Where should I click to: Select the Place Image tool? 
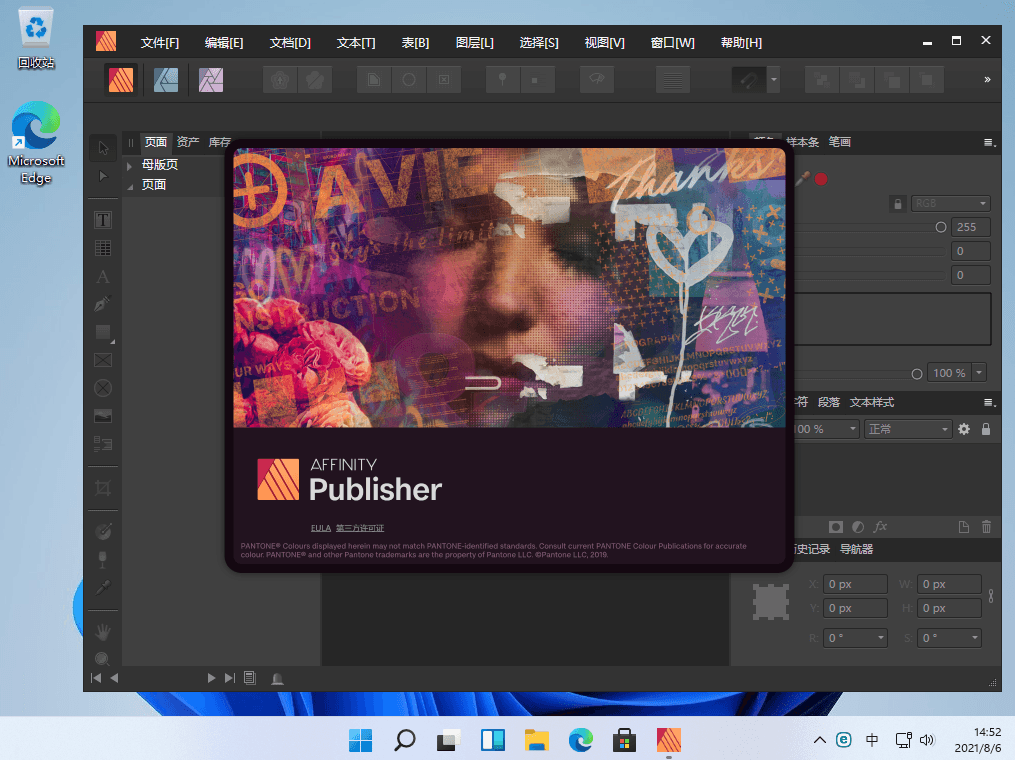[x=103, y=416]
